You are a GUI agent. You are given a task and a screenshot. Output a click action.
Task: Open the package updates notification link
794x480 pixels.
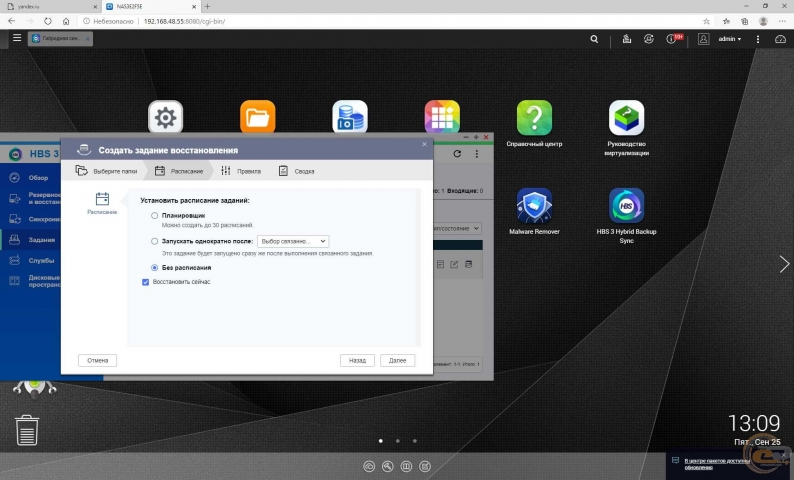pos(717,464)
